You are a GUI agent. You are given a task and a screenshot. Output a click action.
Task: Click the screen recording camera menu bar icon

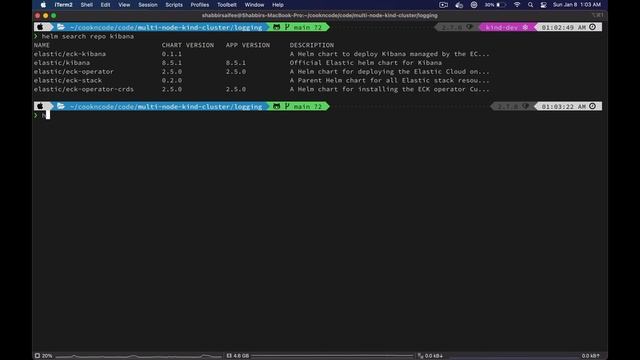pyautogui.click(x=443, y=5)
